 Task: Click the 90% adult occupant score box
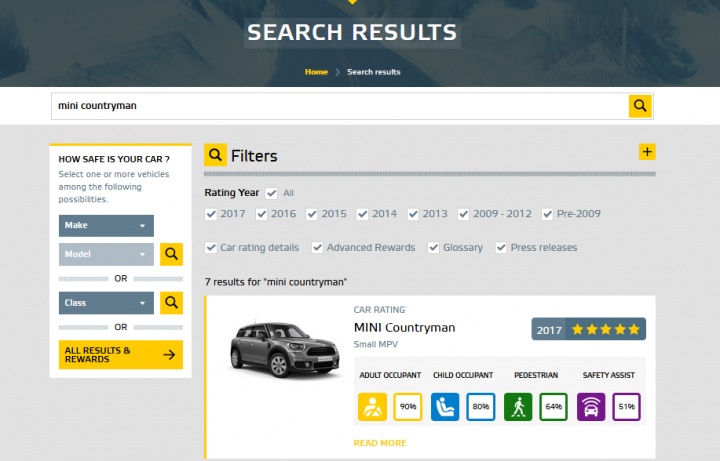pos(408,407)
